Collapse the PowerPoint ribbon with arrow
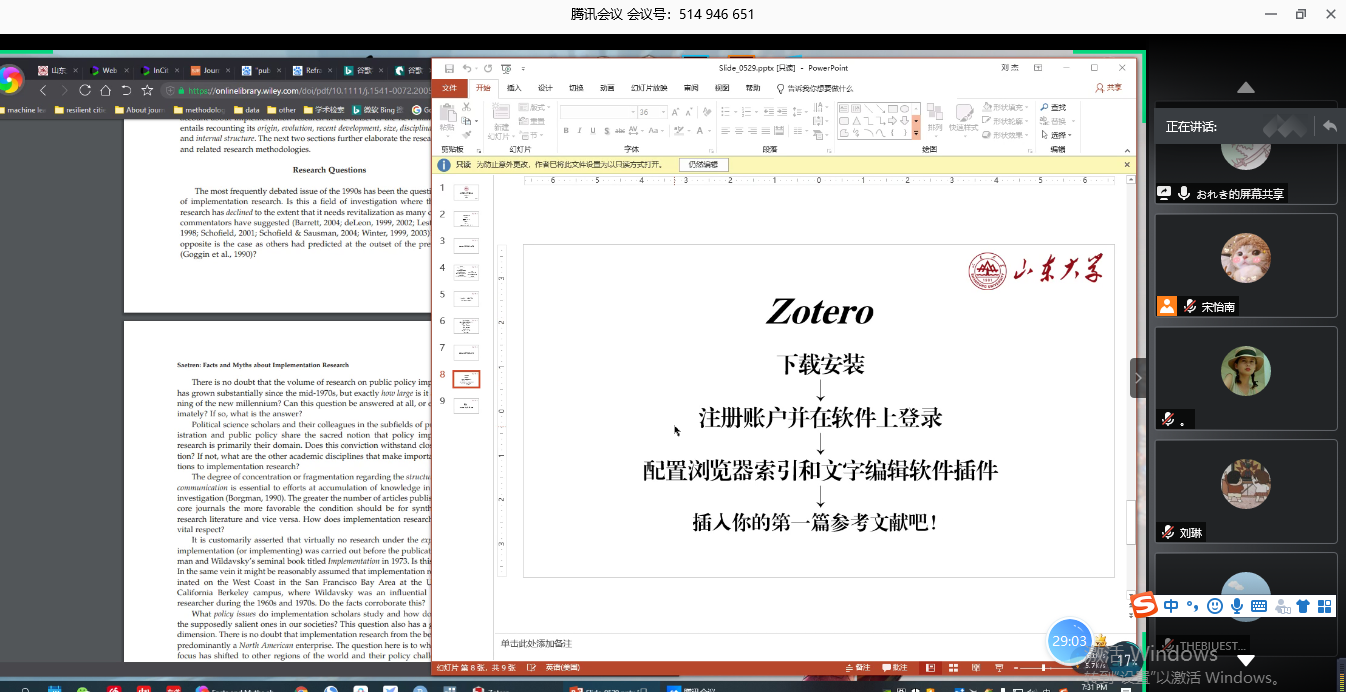 click(1127, 149)
